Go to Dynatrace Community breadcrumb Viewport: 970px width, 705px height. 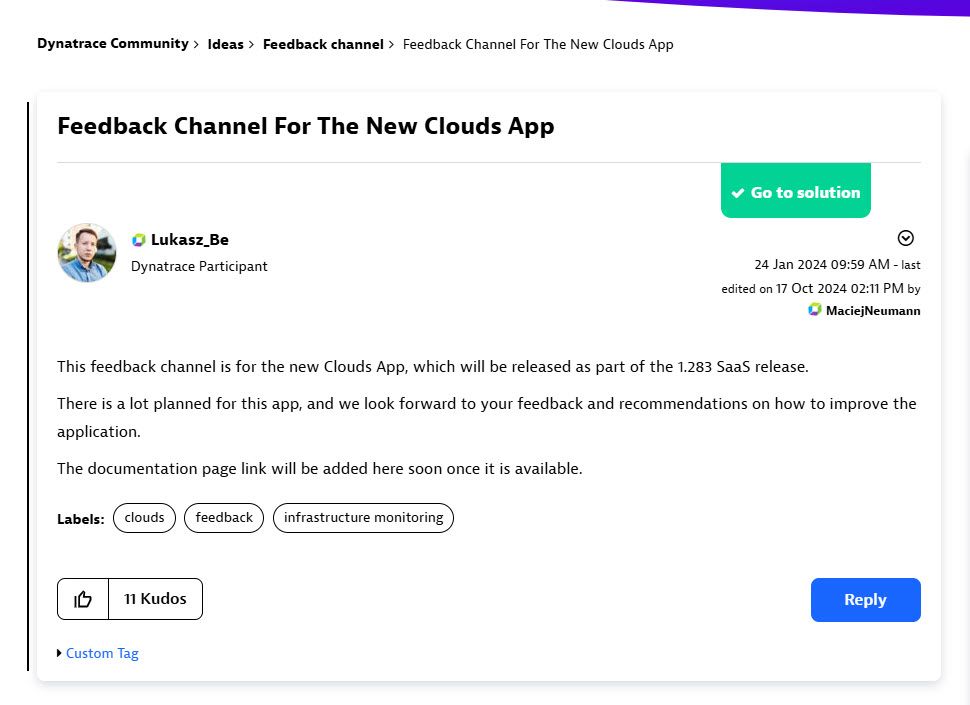coord(113,44)
